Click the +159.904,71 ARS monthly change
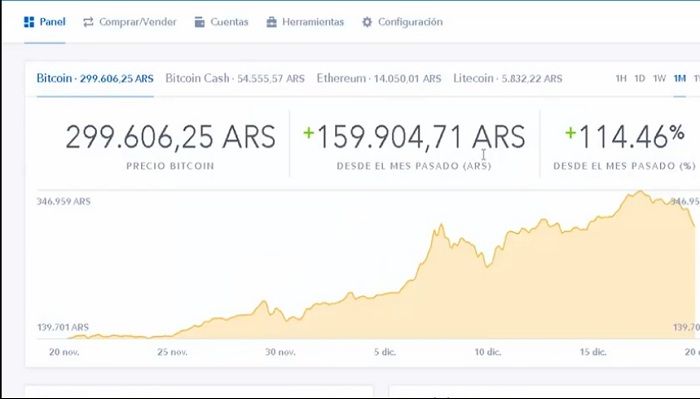Viewport: 700px width, 400px height. pyautogui.click(x=414, y=137)
